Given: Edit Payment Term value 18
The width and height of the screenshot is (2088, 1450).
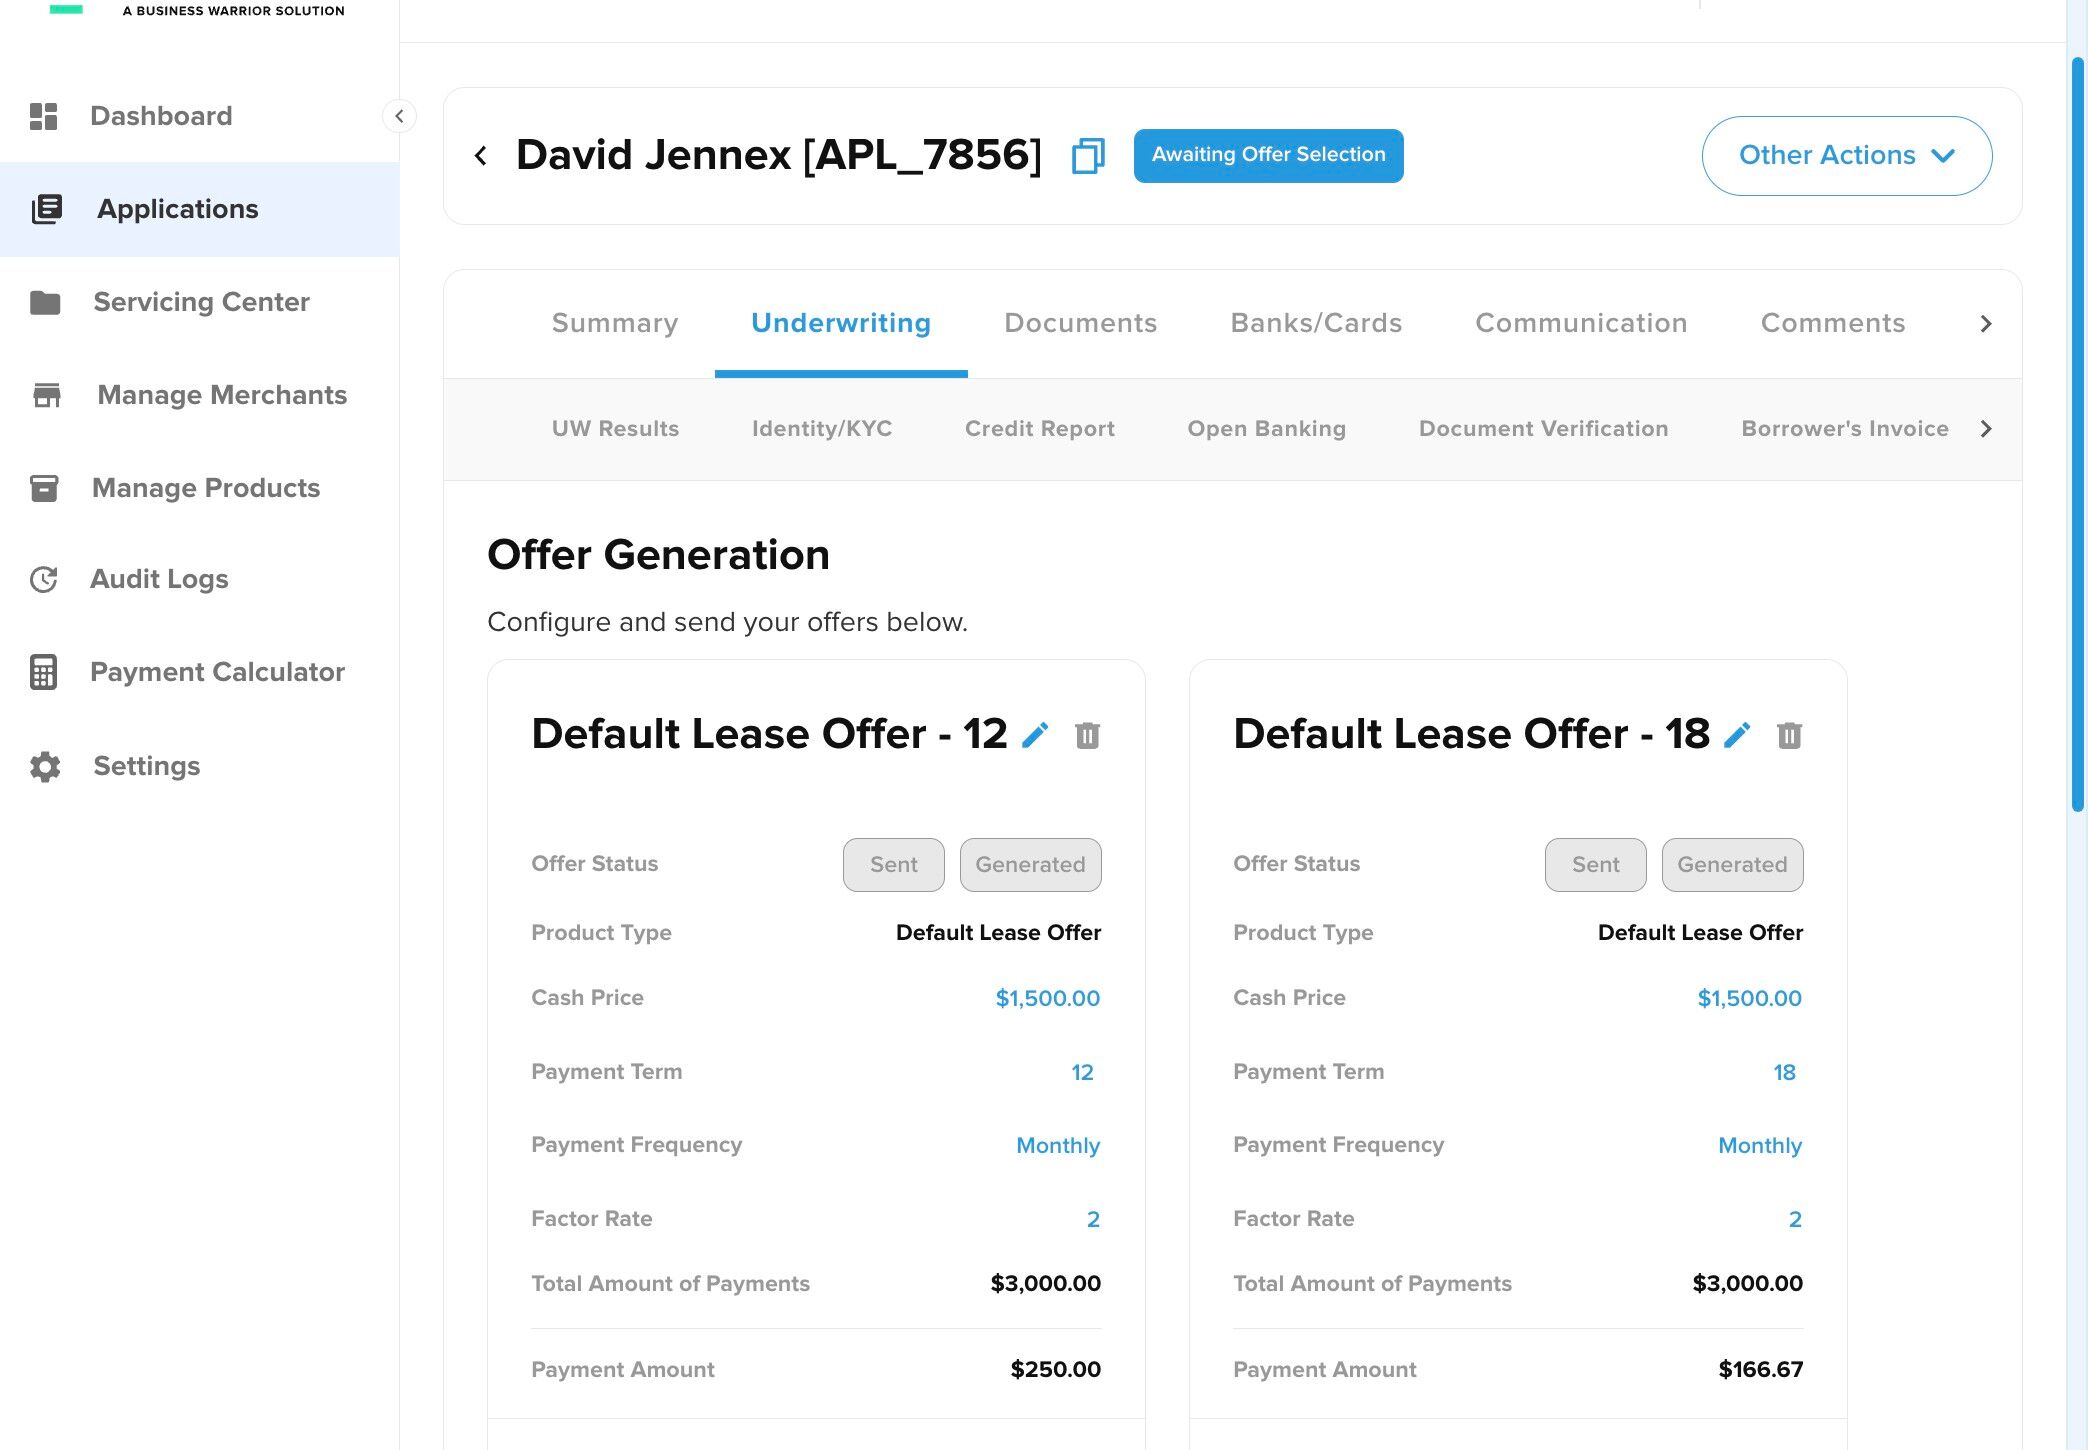Looking at the screenshot, I should 1785,1072.
